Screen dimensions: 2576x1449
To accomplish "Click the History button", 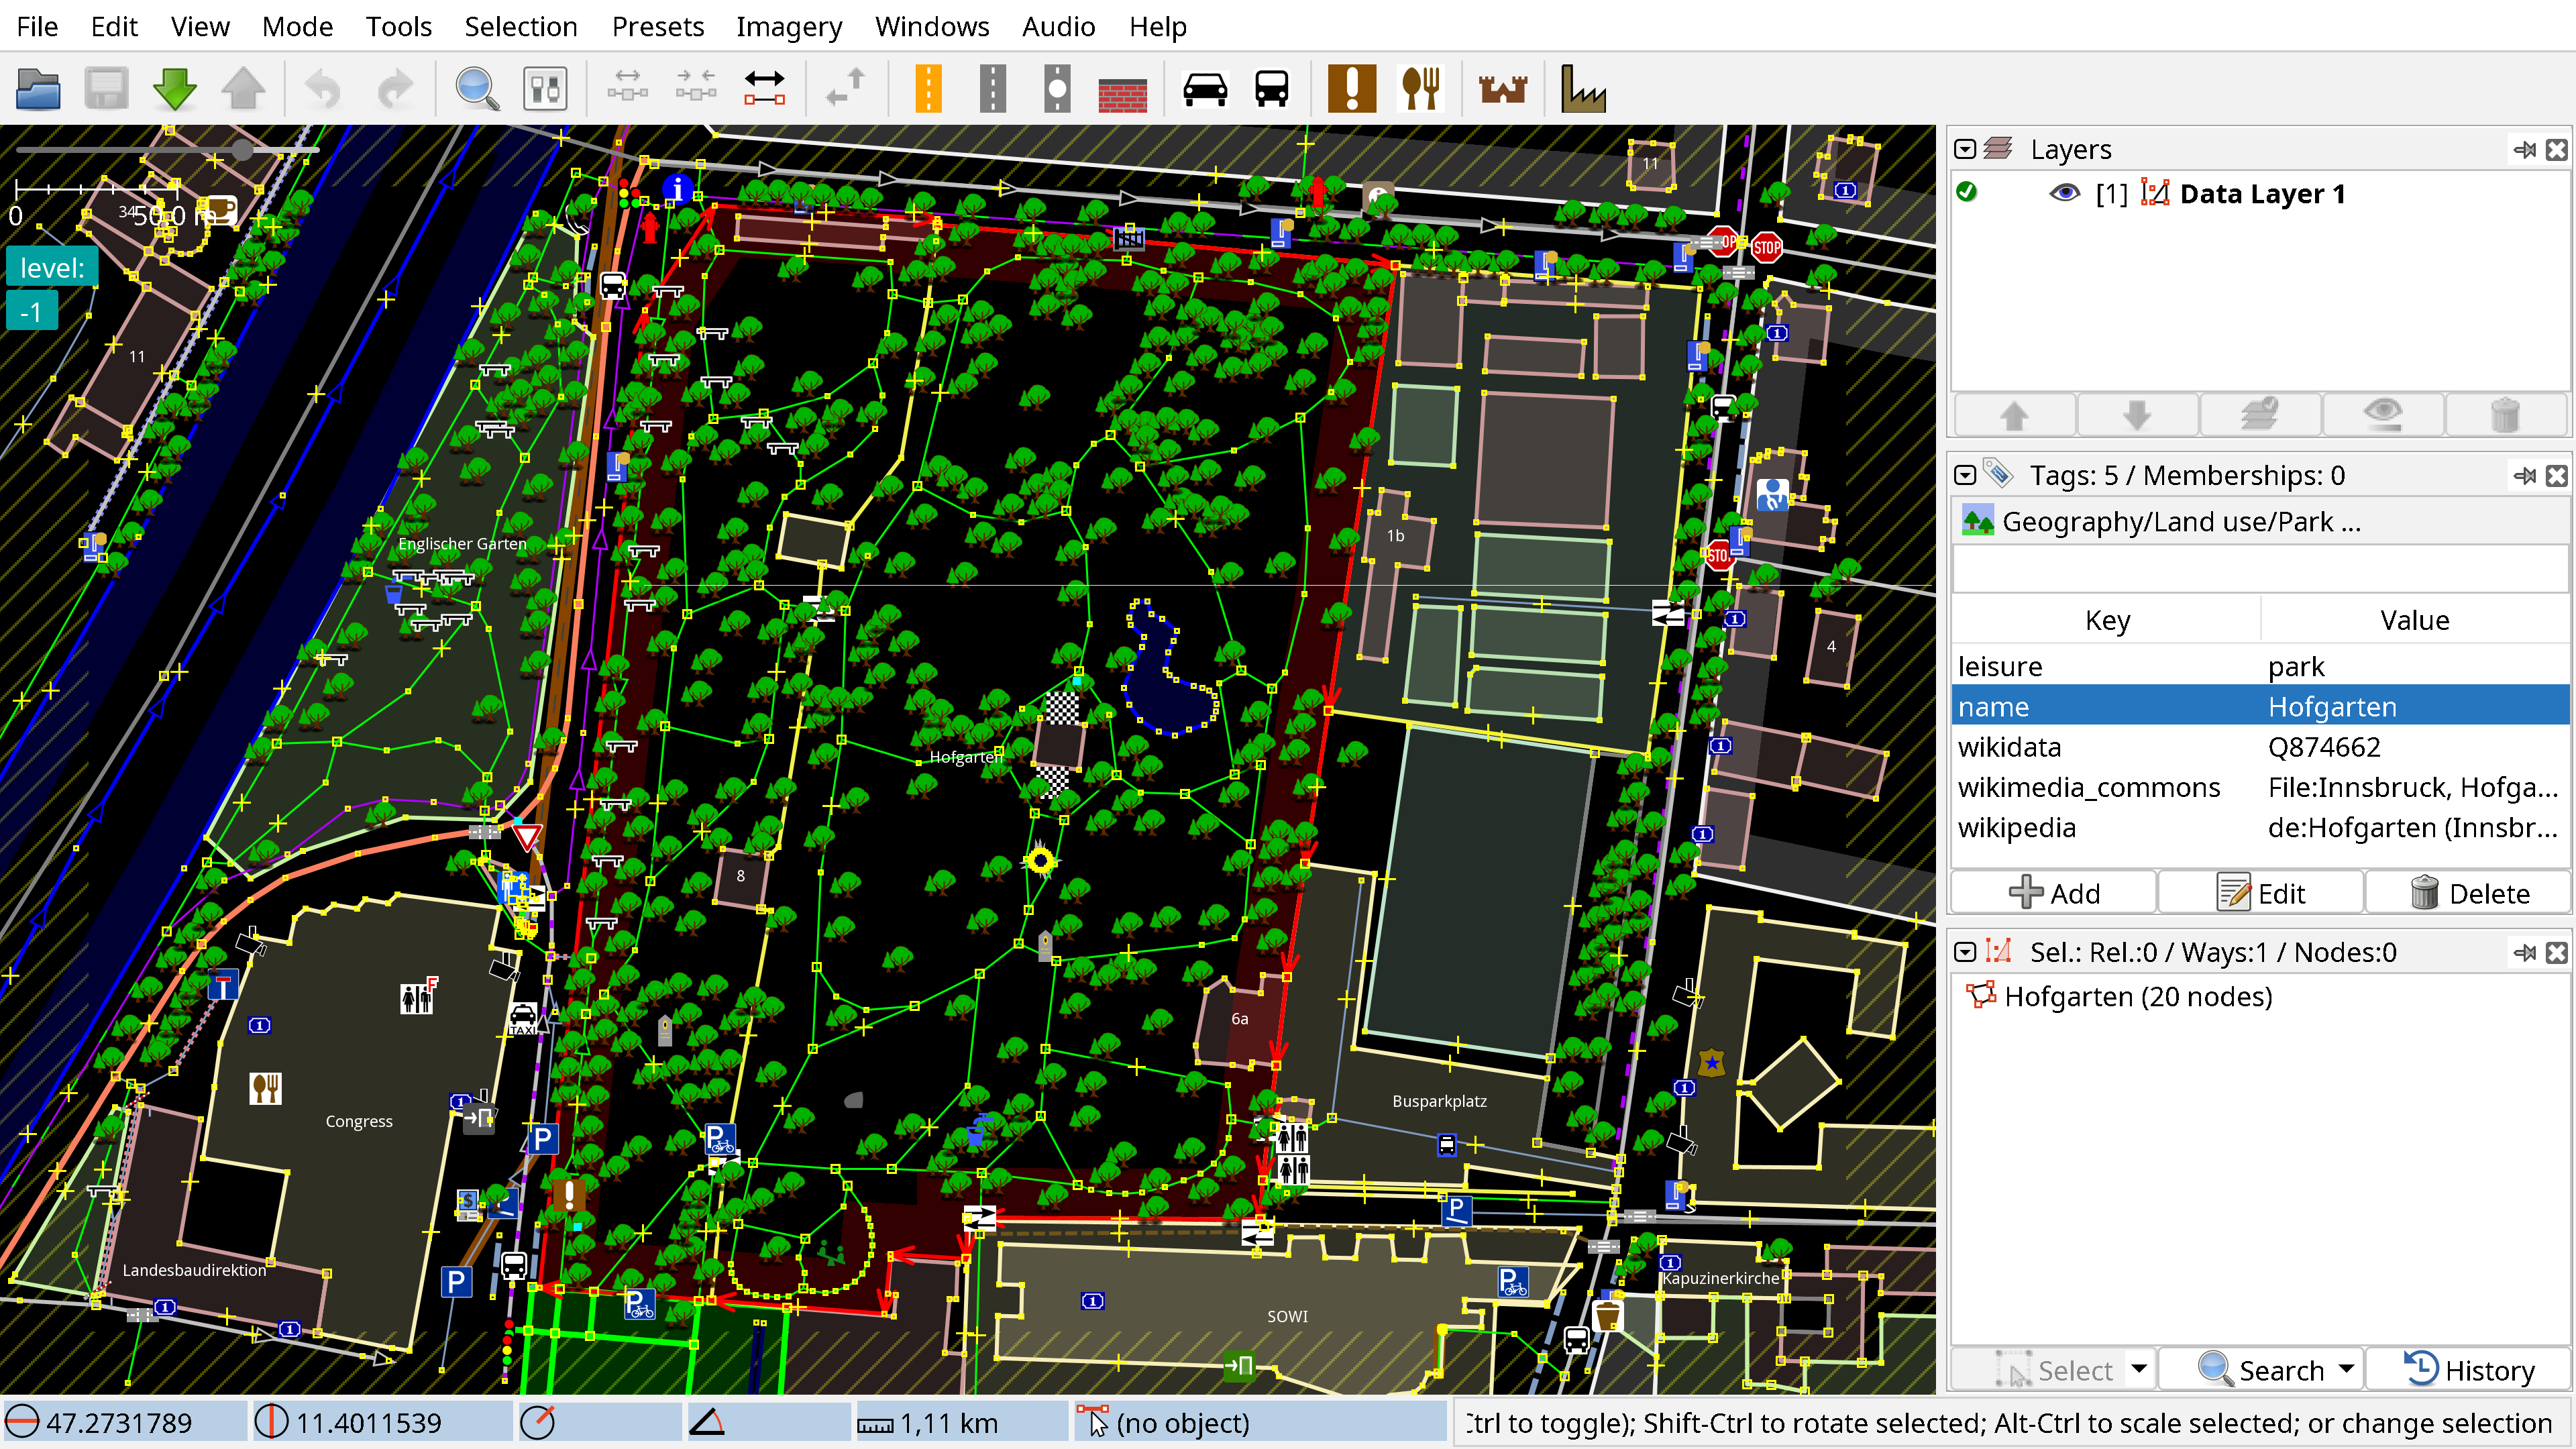I will (x=2469, y=1369).
